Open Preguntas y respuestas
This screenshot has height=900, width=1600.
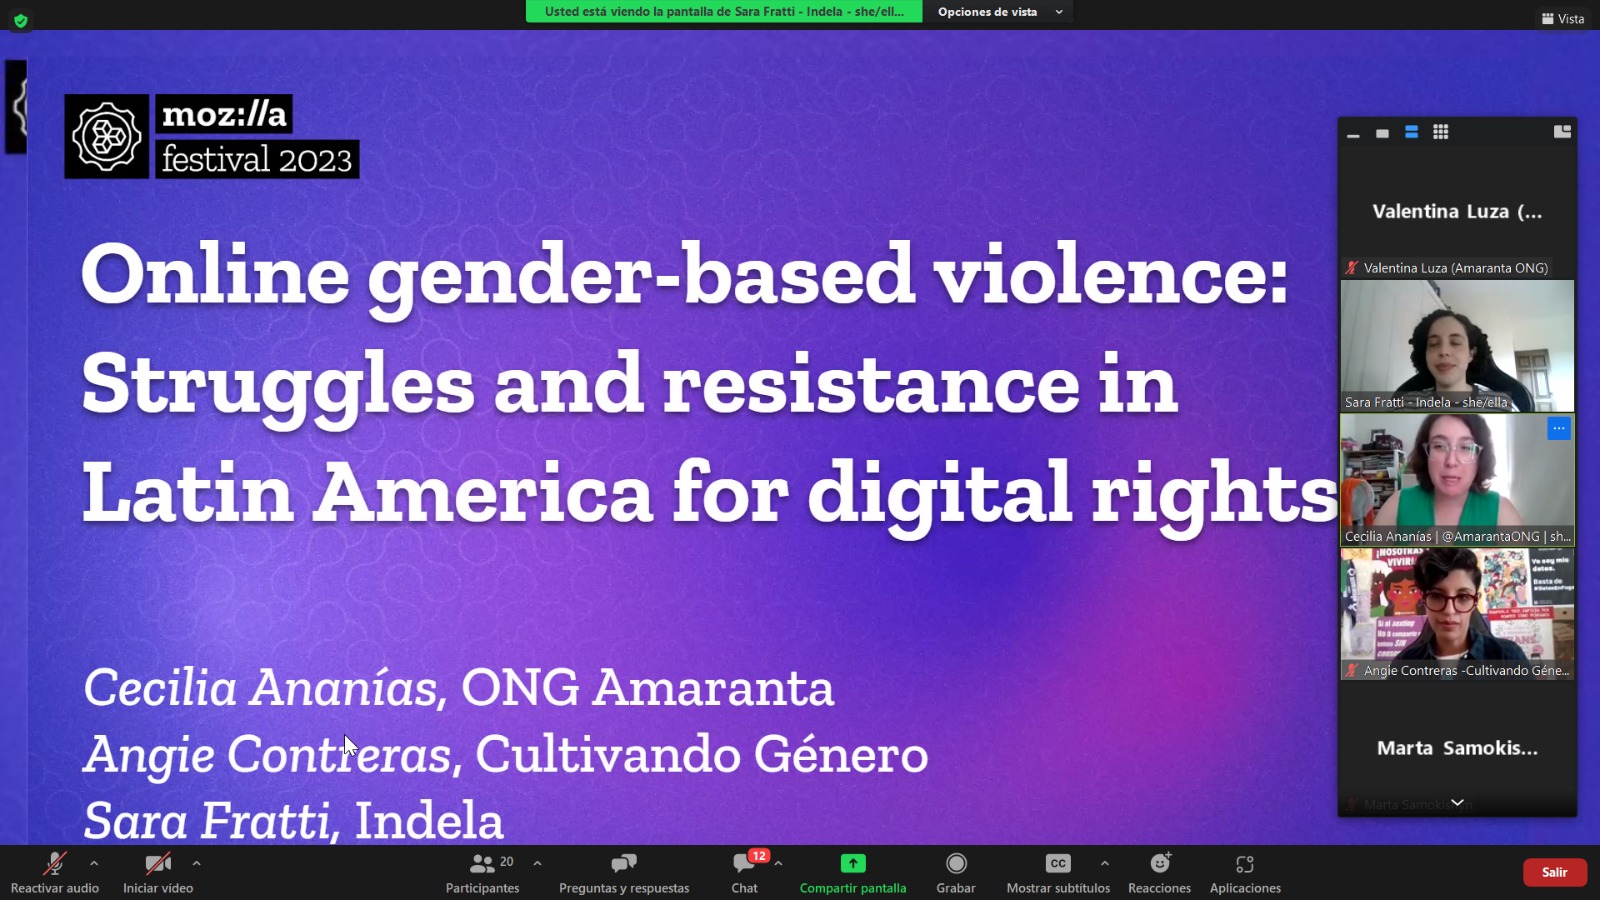click(624, 870)
